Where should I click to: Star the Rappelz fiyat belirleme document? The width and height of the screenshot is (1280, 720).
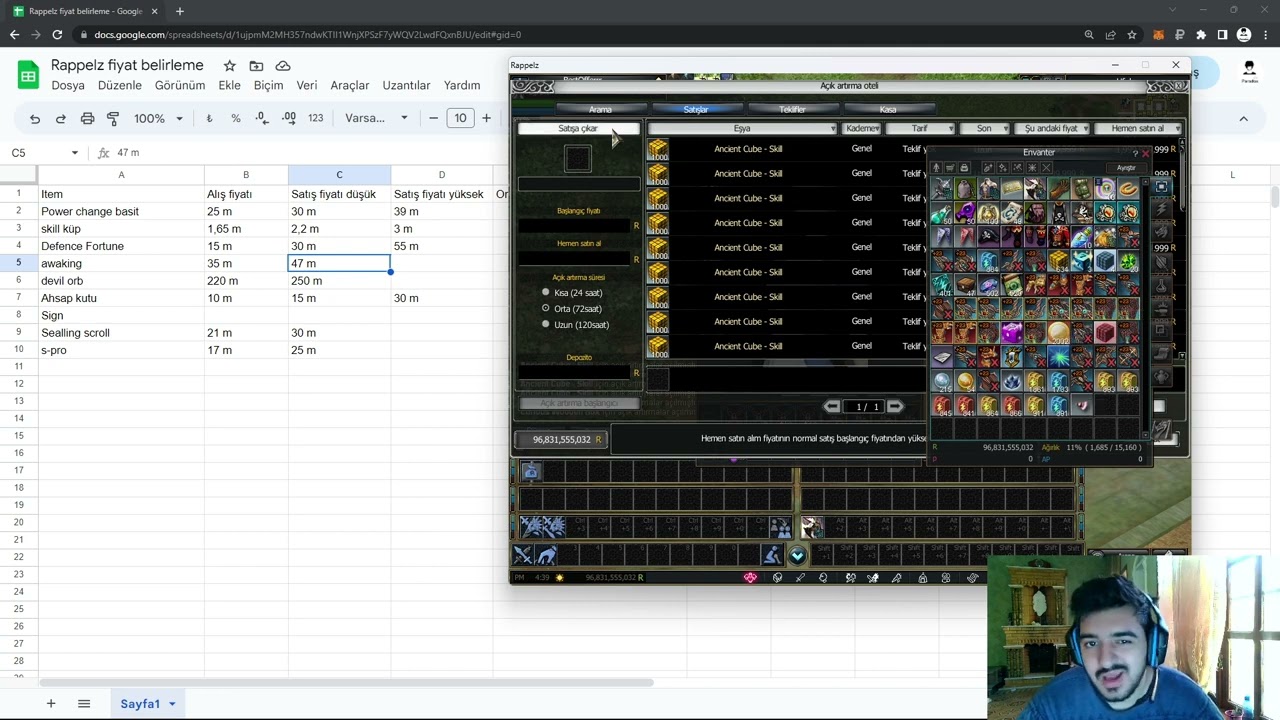pyautogui.click(x=229, y=66)
